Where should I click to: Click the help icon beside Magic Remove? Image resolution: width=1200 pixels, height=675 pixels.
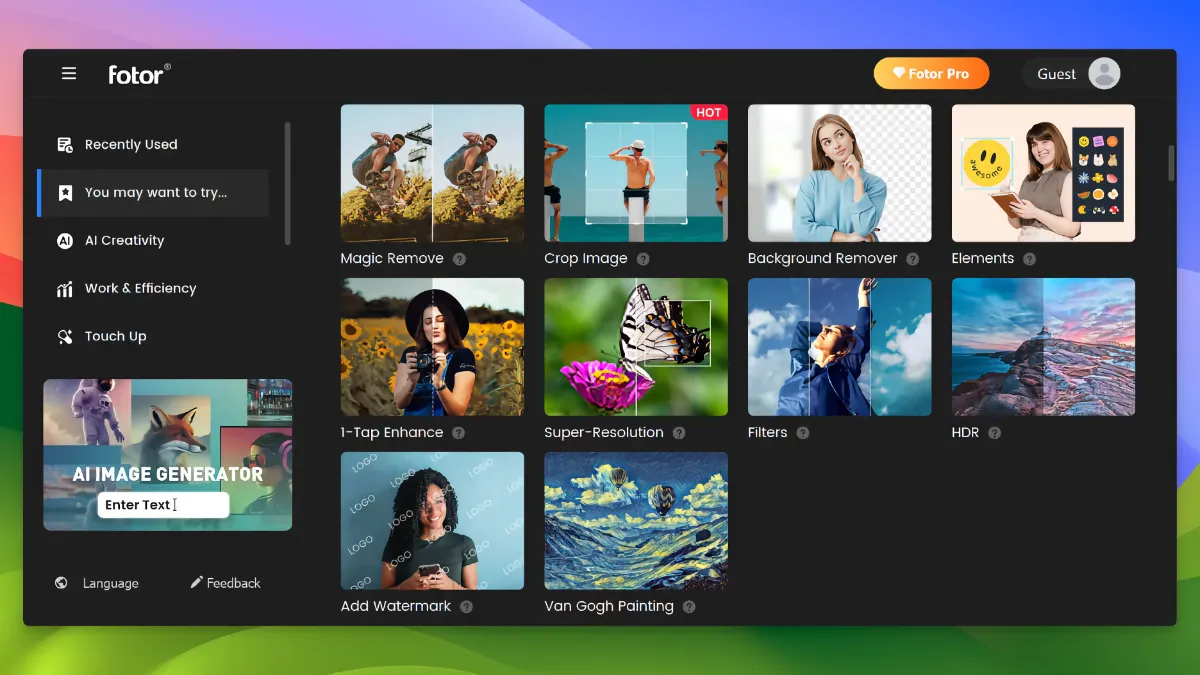click(459, 259)
